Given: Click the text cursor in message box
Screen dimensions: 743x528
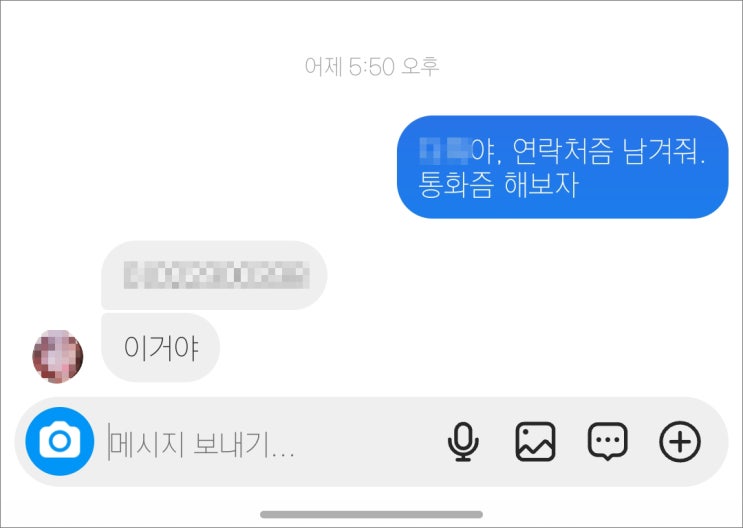Looking at the screenshot, I should 109,442.
